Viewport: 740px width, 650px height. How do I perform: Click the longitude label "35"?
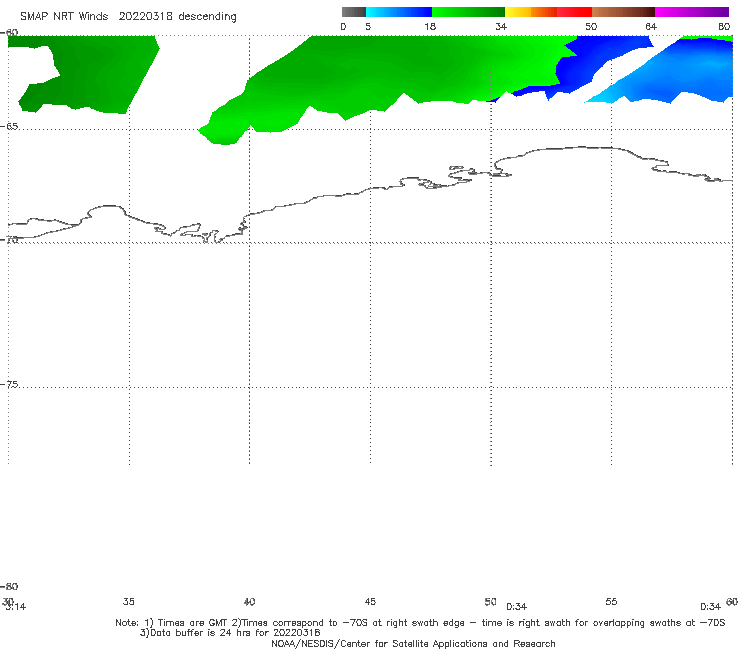[129, 601]
